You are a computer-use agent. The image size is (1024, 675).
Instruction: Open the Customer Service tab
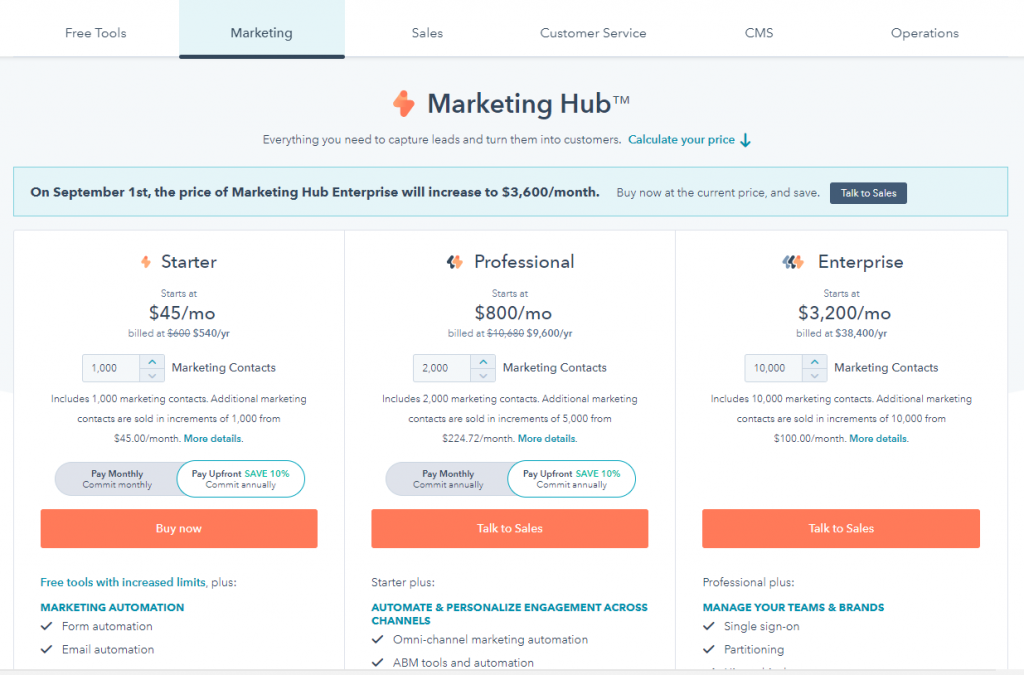tap(593, 33)
